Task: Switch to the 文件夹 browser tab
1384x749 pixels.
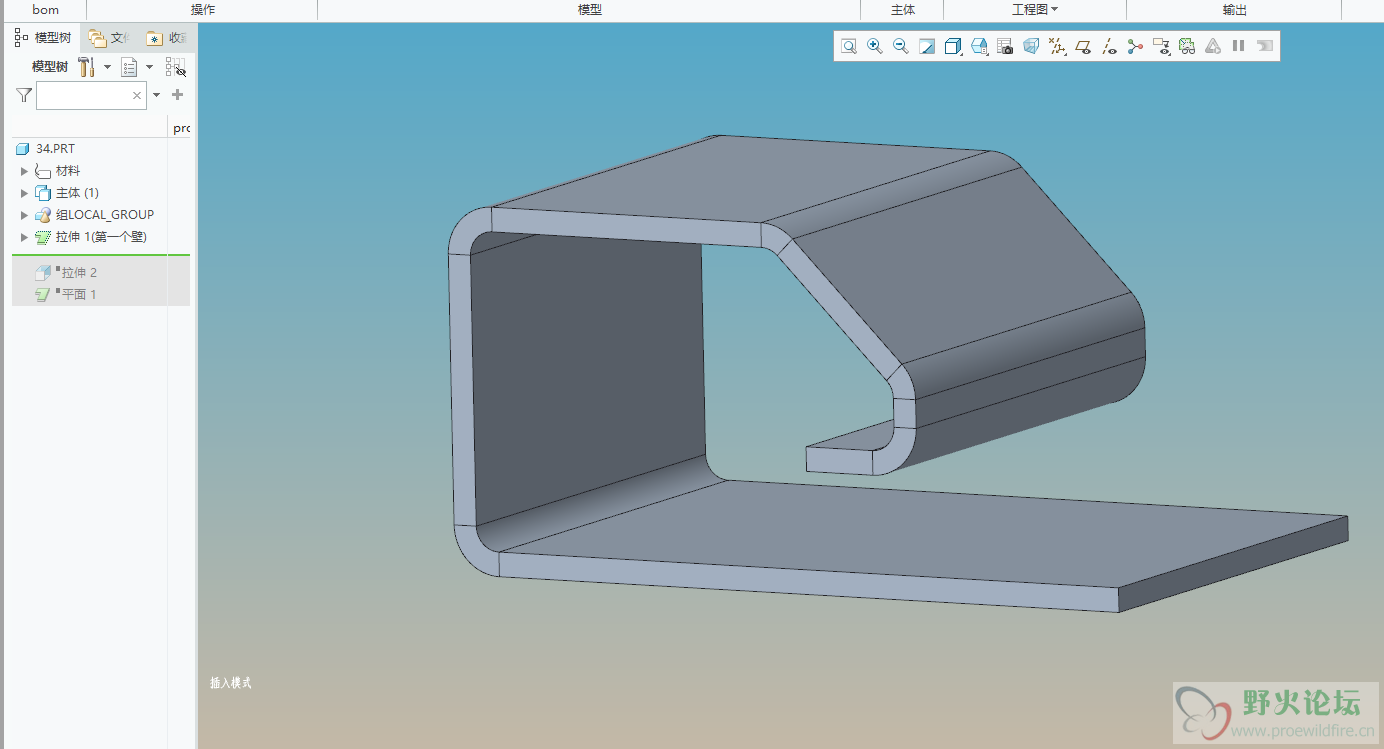Action: (109, 38)
